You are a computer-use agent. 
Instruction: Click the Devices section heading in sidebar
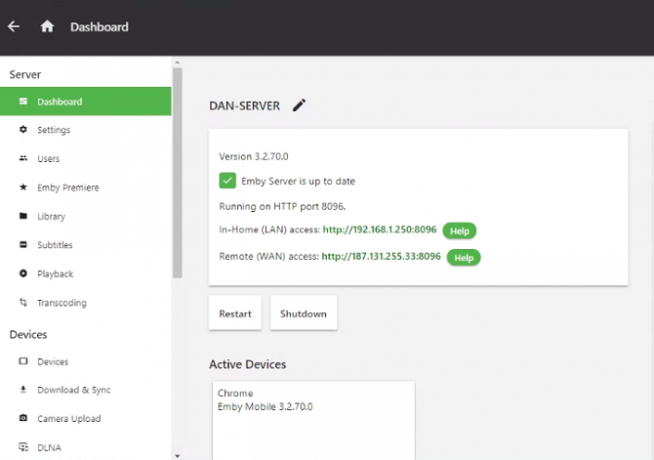[28, 334]
